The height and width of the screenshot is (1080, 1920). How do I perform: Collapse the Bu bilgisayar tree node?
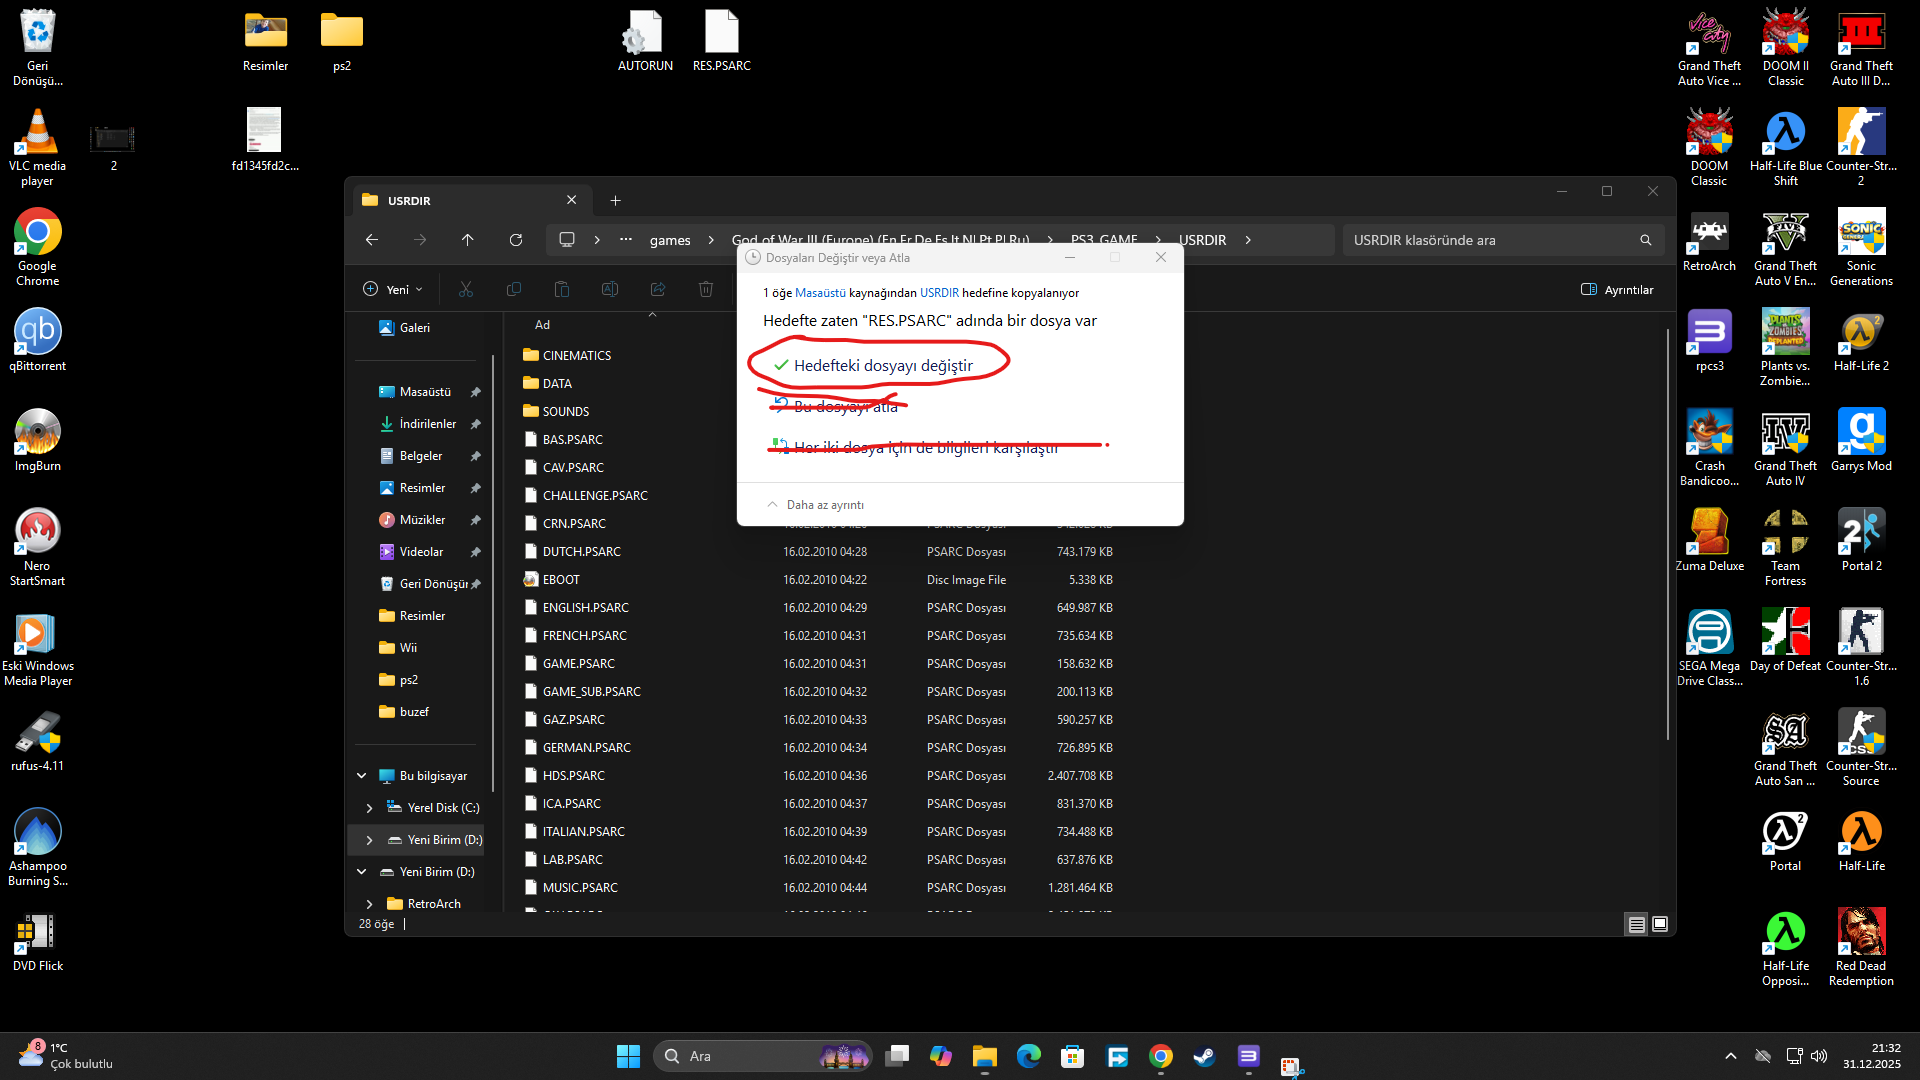click(361, 776)
